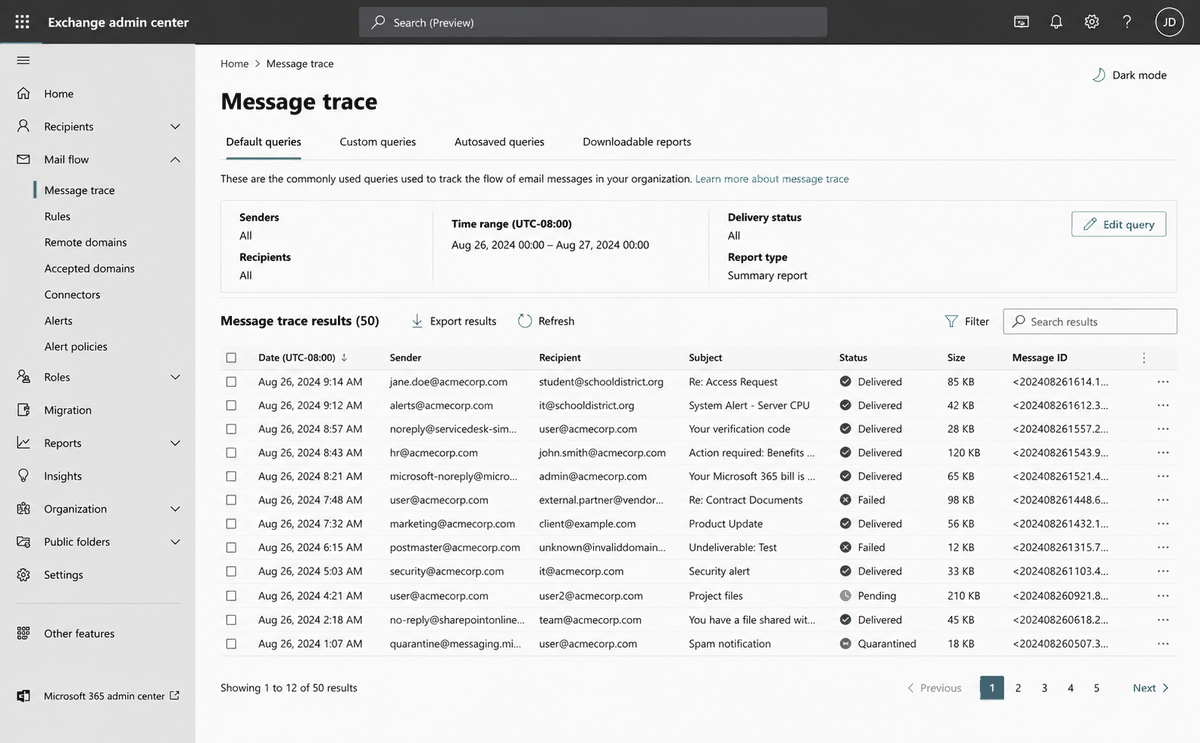Select checkbox for postmaster@acmecorp.com row
Screen dimensions: 1200x743
[232, 548]
